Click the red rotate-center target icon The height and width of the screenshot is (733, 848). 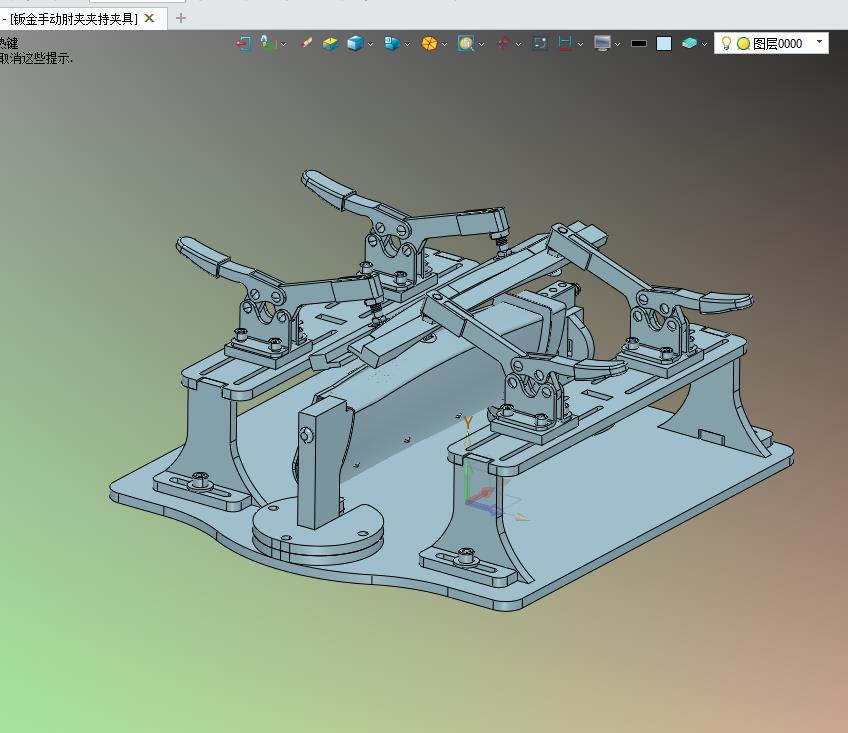click(x=504, y=43)
